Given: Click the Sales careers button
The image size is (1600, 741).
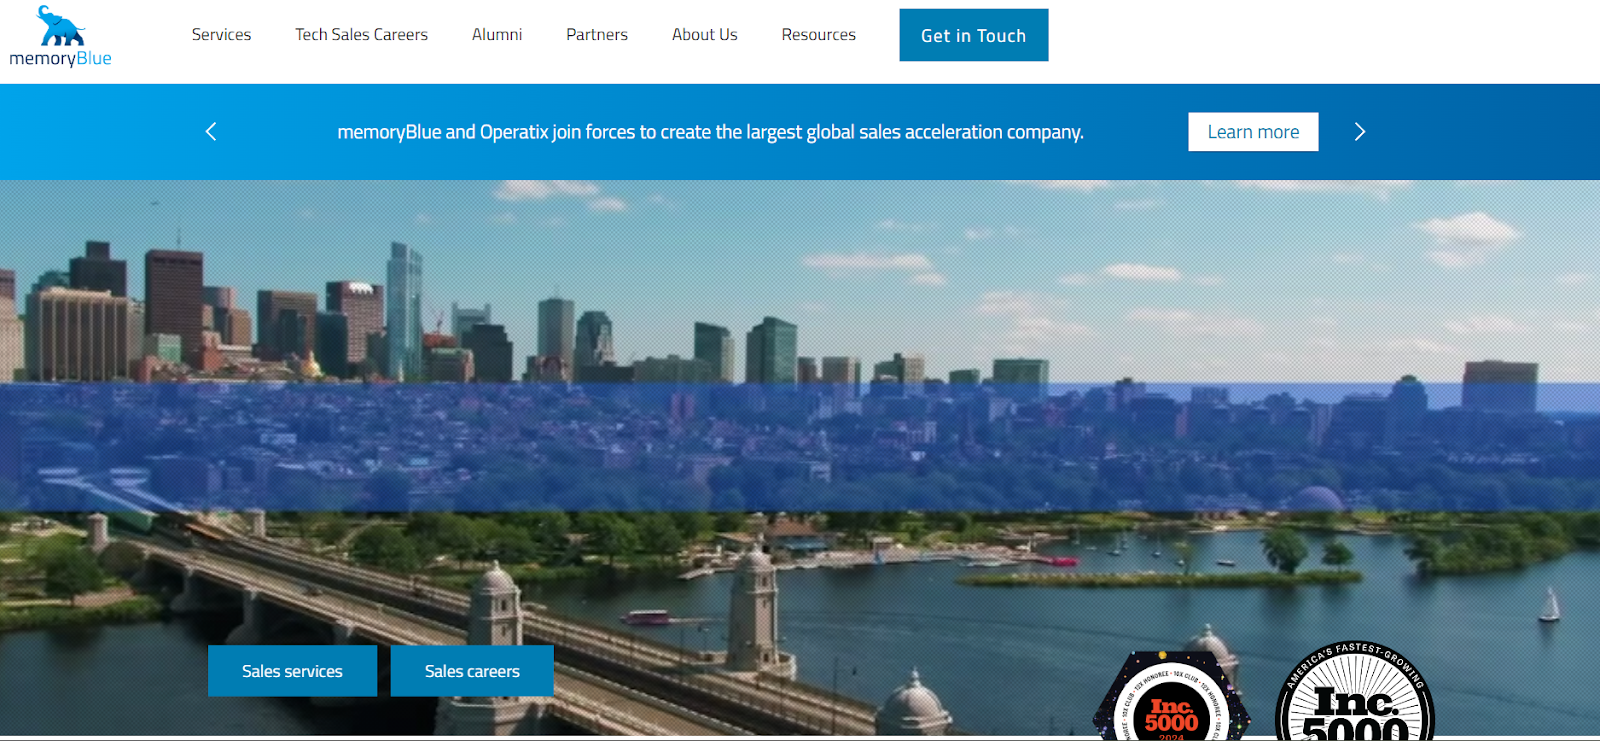Looking at the screenshot, I should click(472, 671).
